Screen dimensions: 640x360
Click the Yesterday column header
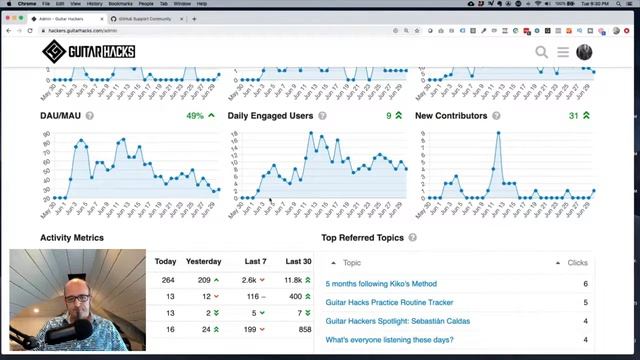203,261
